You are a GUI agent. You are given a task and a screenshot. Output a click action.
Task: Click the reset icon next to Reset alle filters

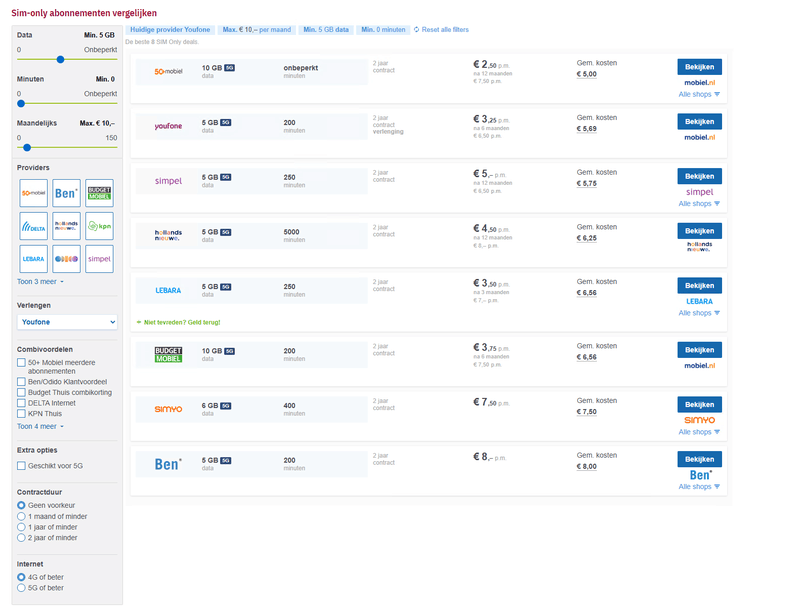pos(416,30)
